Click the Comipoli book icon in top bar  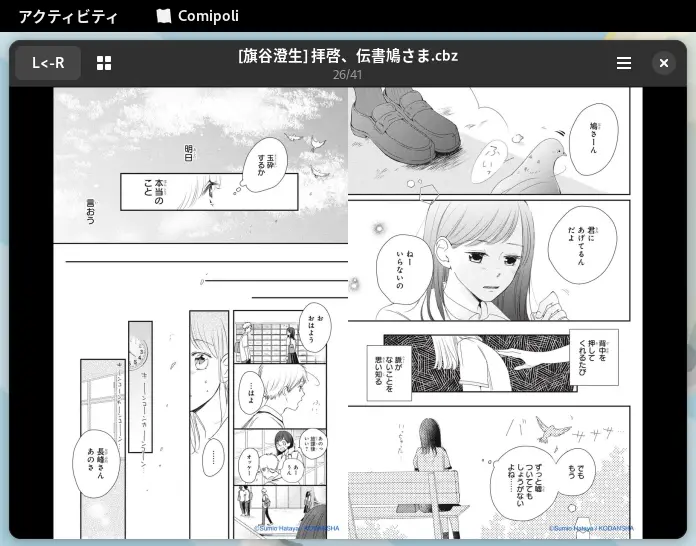coord(164,16)
